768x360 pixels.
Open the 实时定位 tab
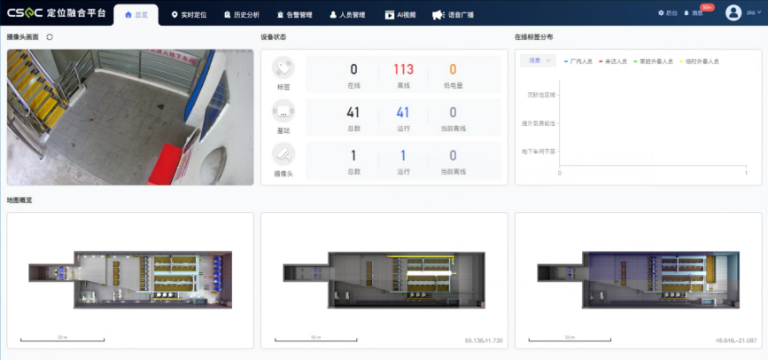pyautogui.click(x=189, y=15)
